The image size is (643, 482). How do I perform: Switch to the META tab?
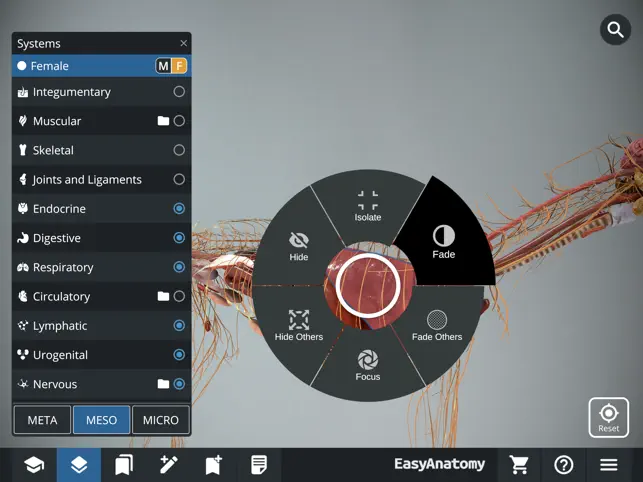pos(42,420)
